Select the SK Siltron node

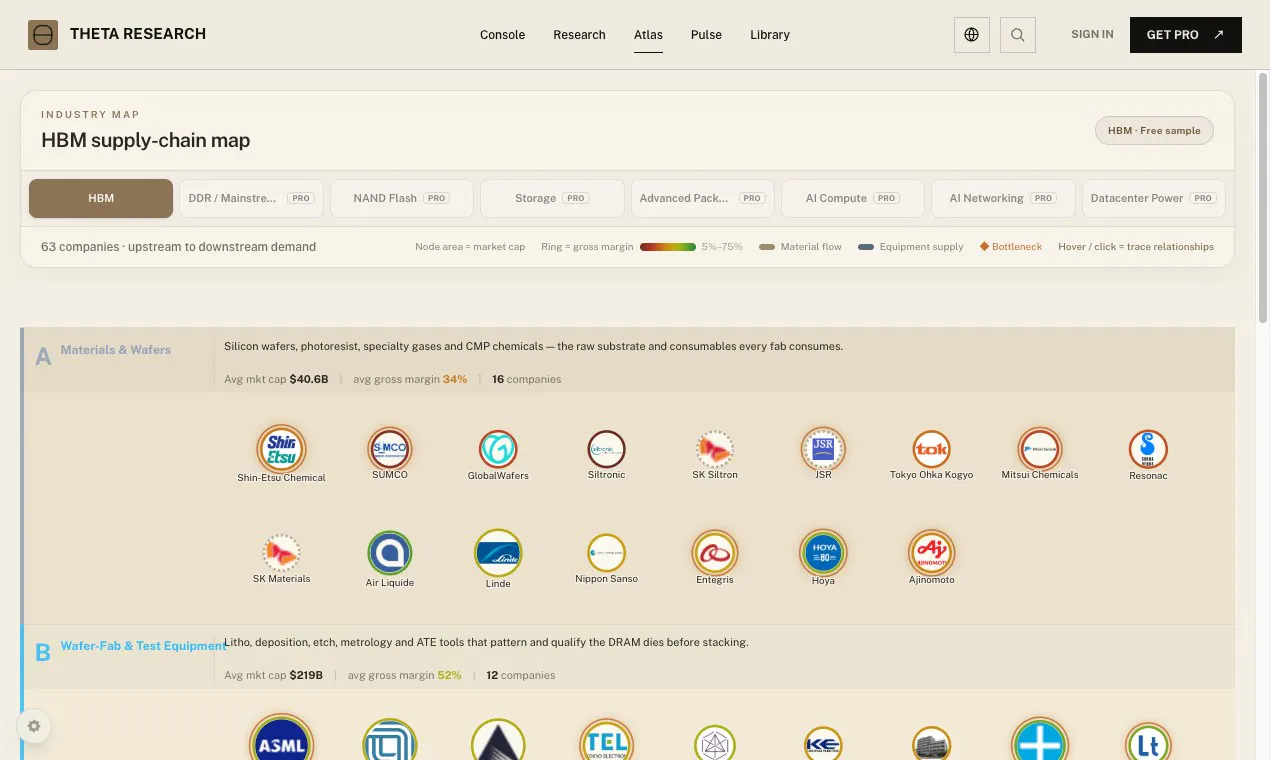[715, 450]
